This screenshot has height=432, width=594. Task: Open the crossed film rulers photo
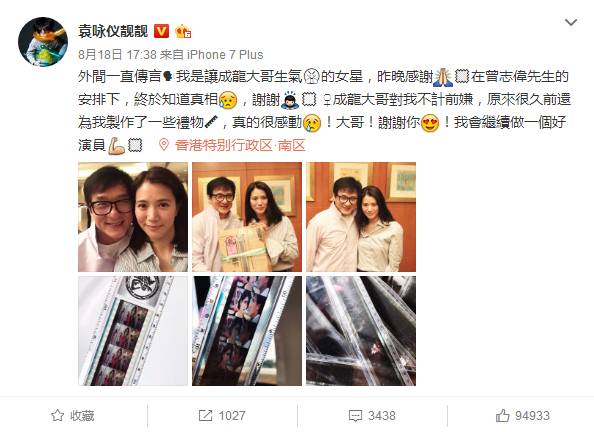pyautogui.click(x=361, y=331)
